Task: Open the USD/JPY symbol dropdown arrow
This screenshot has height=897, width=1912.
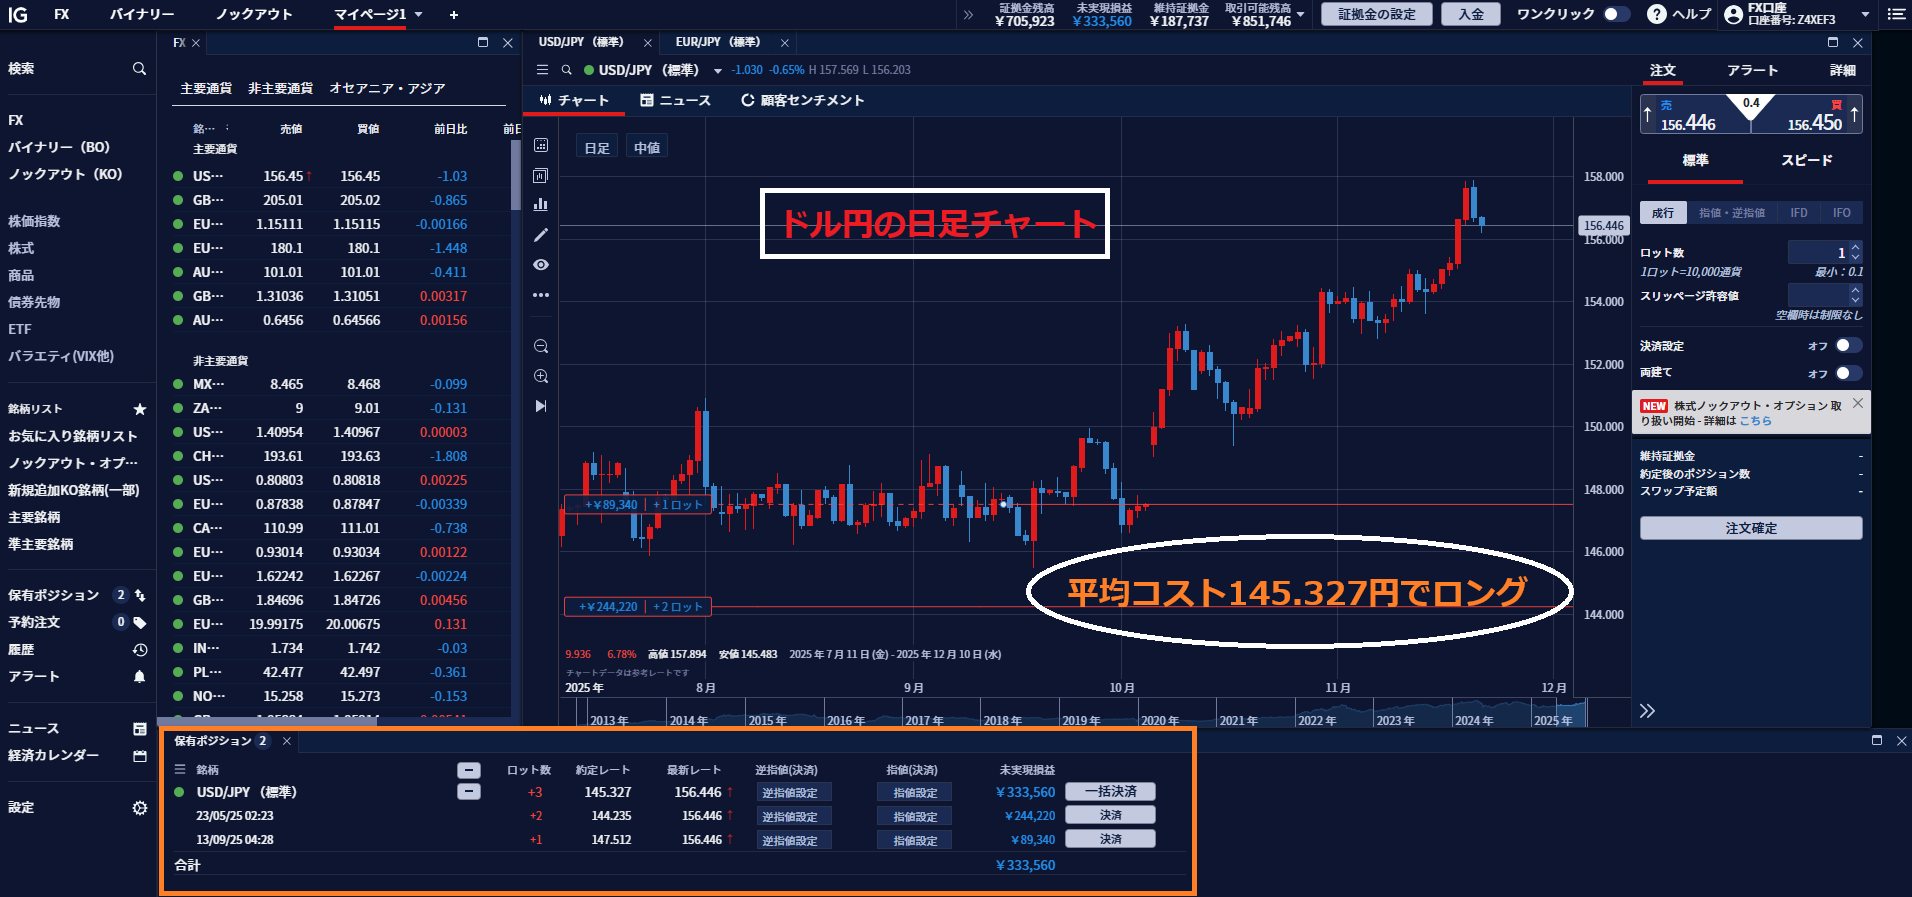Action: pos(717,71)
